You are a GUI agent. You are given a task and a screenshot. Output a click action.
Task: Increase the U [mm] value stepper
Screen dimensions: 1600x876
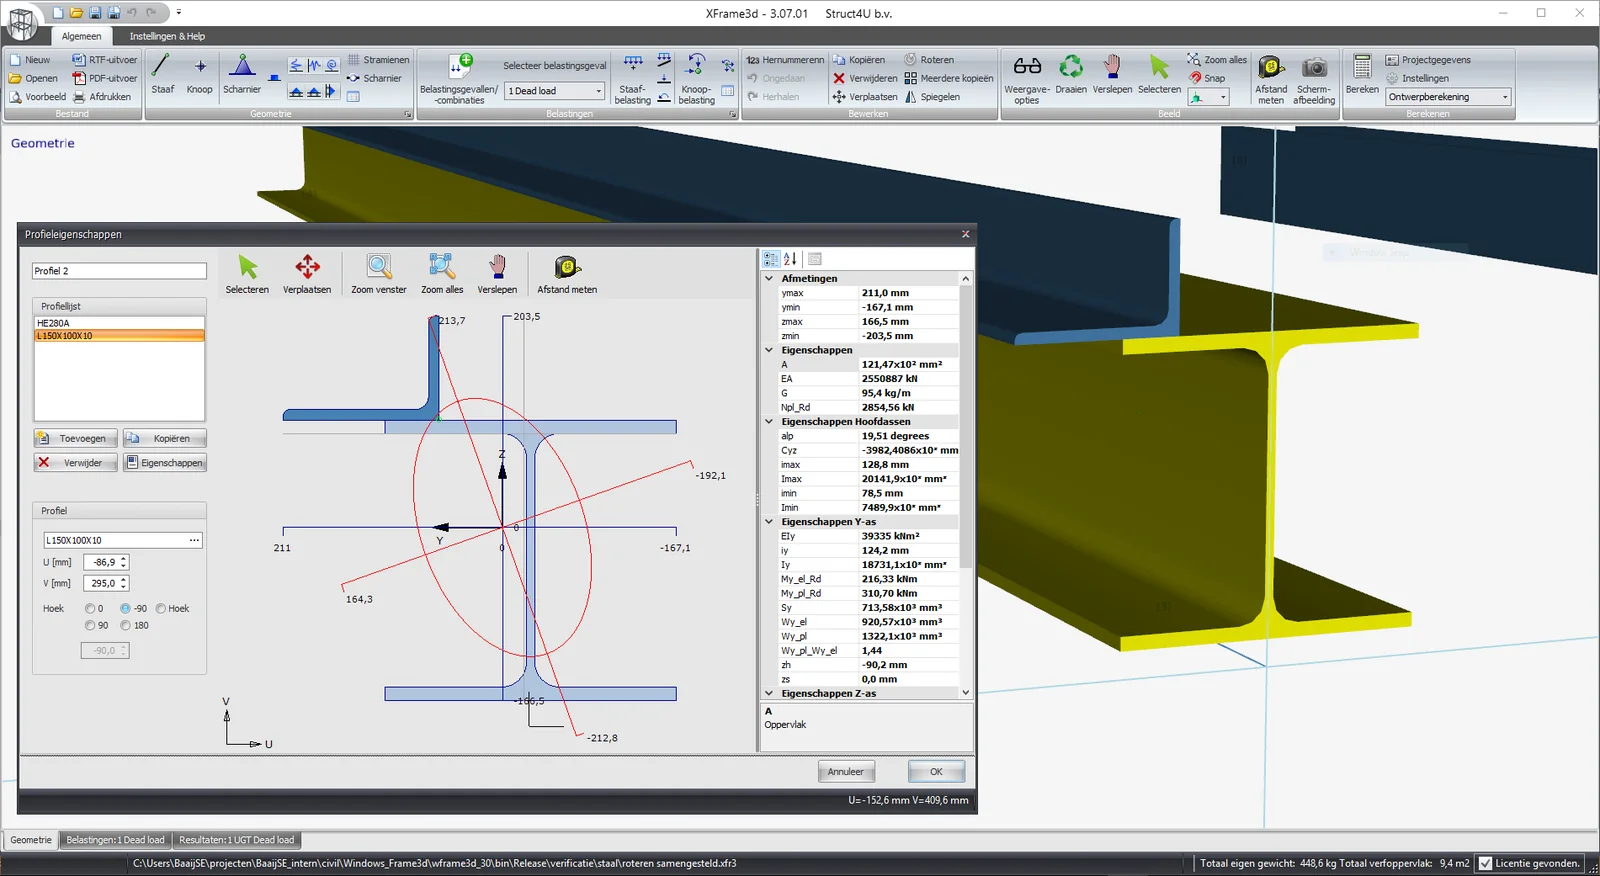tap(123, 559)
